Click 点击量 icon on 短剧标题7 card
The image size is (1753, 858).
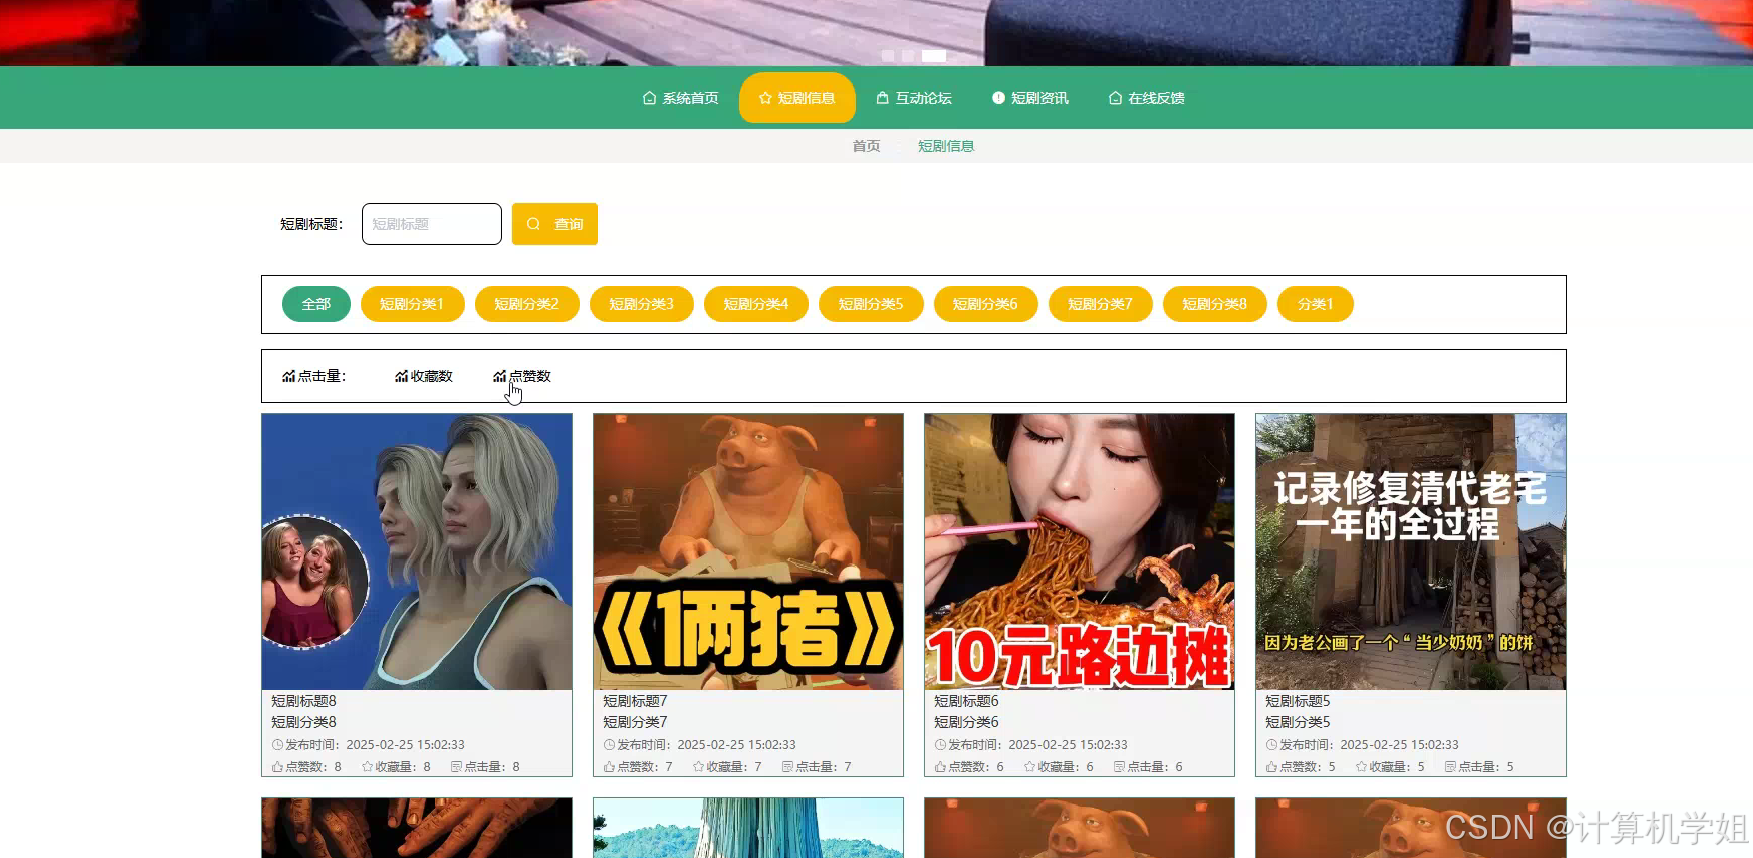[787, 767]
